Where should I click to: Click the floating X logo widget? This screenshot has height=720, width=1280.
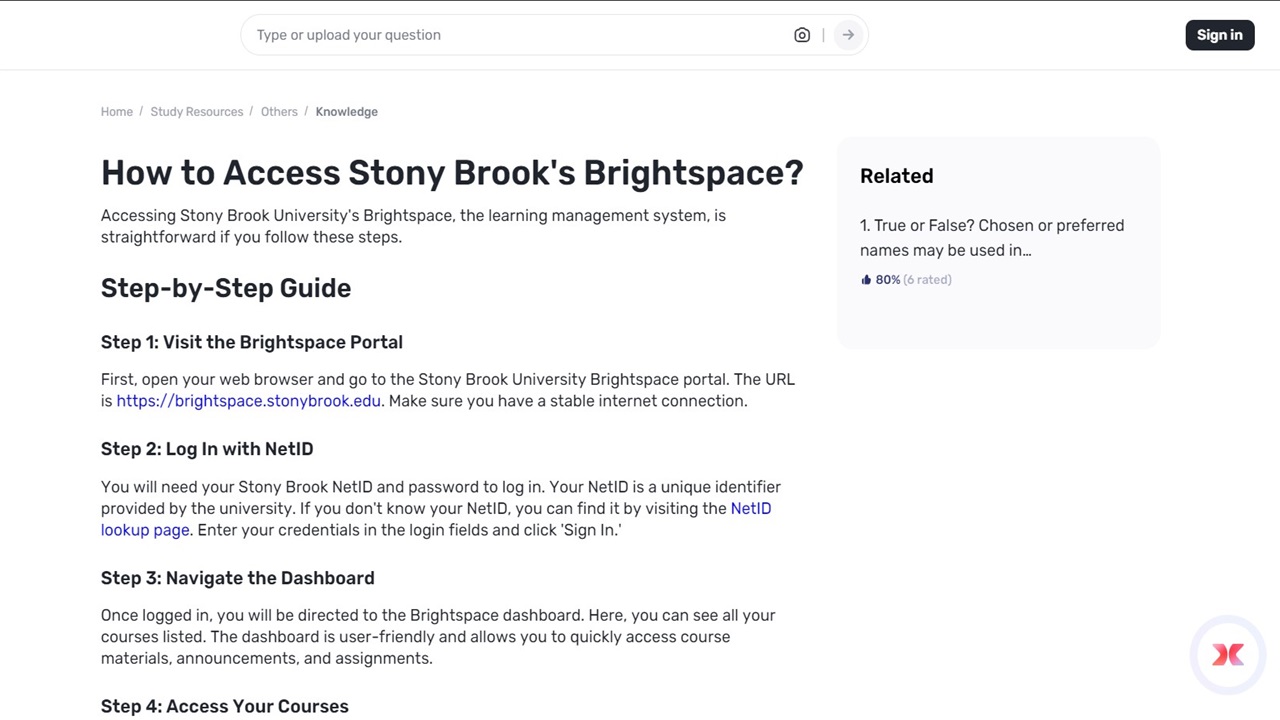pos(1228,654)
